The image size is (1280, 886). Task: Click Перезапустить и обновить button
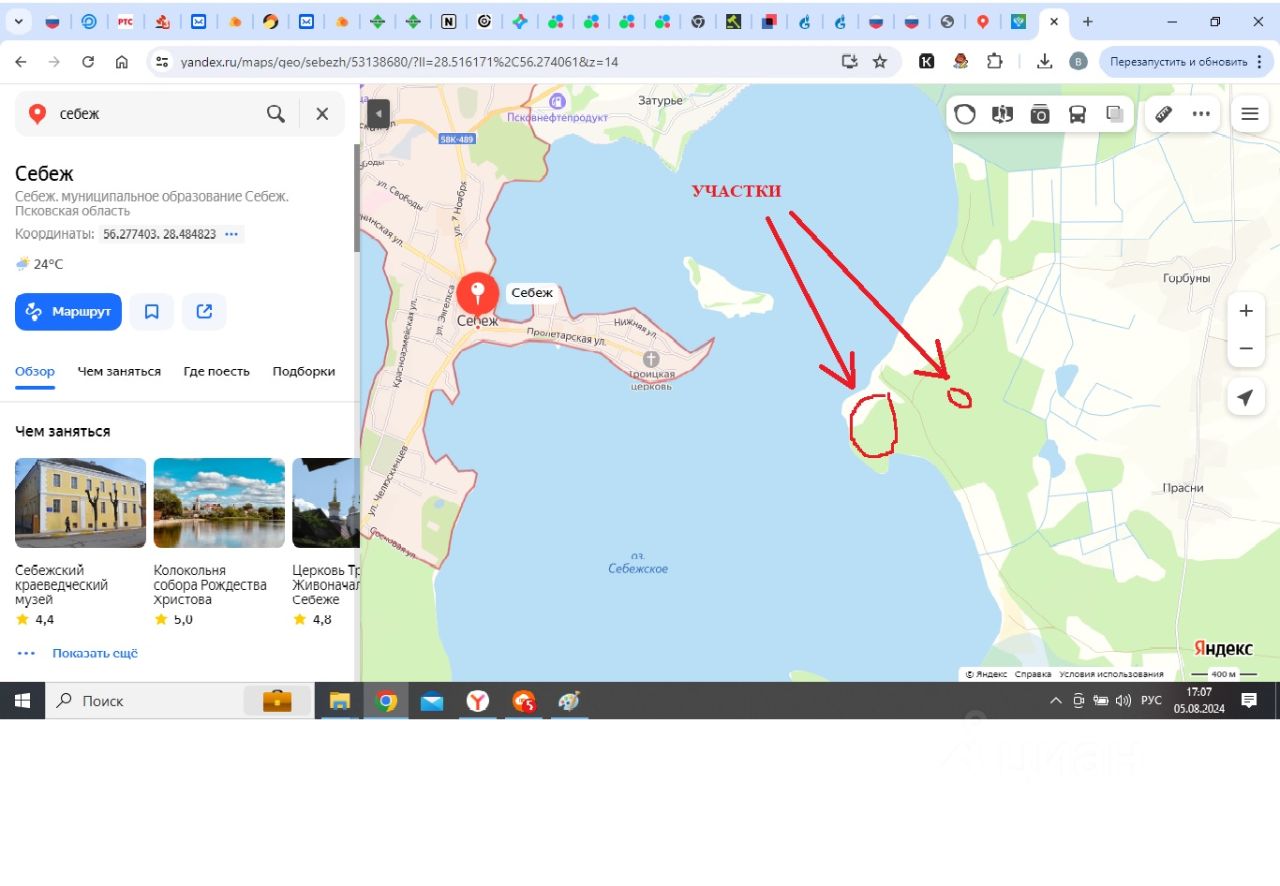click(1185, 62)
